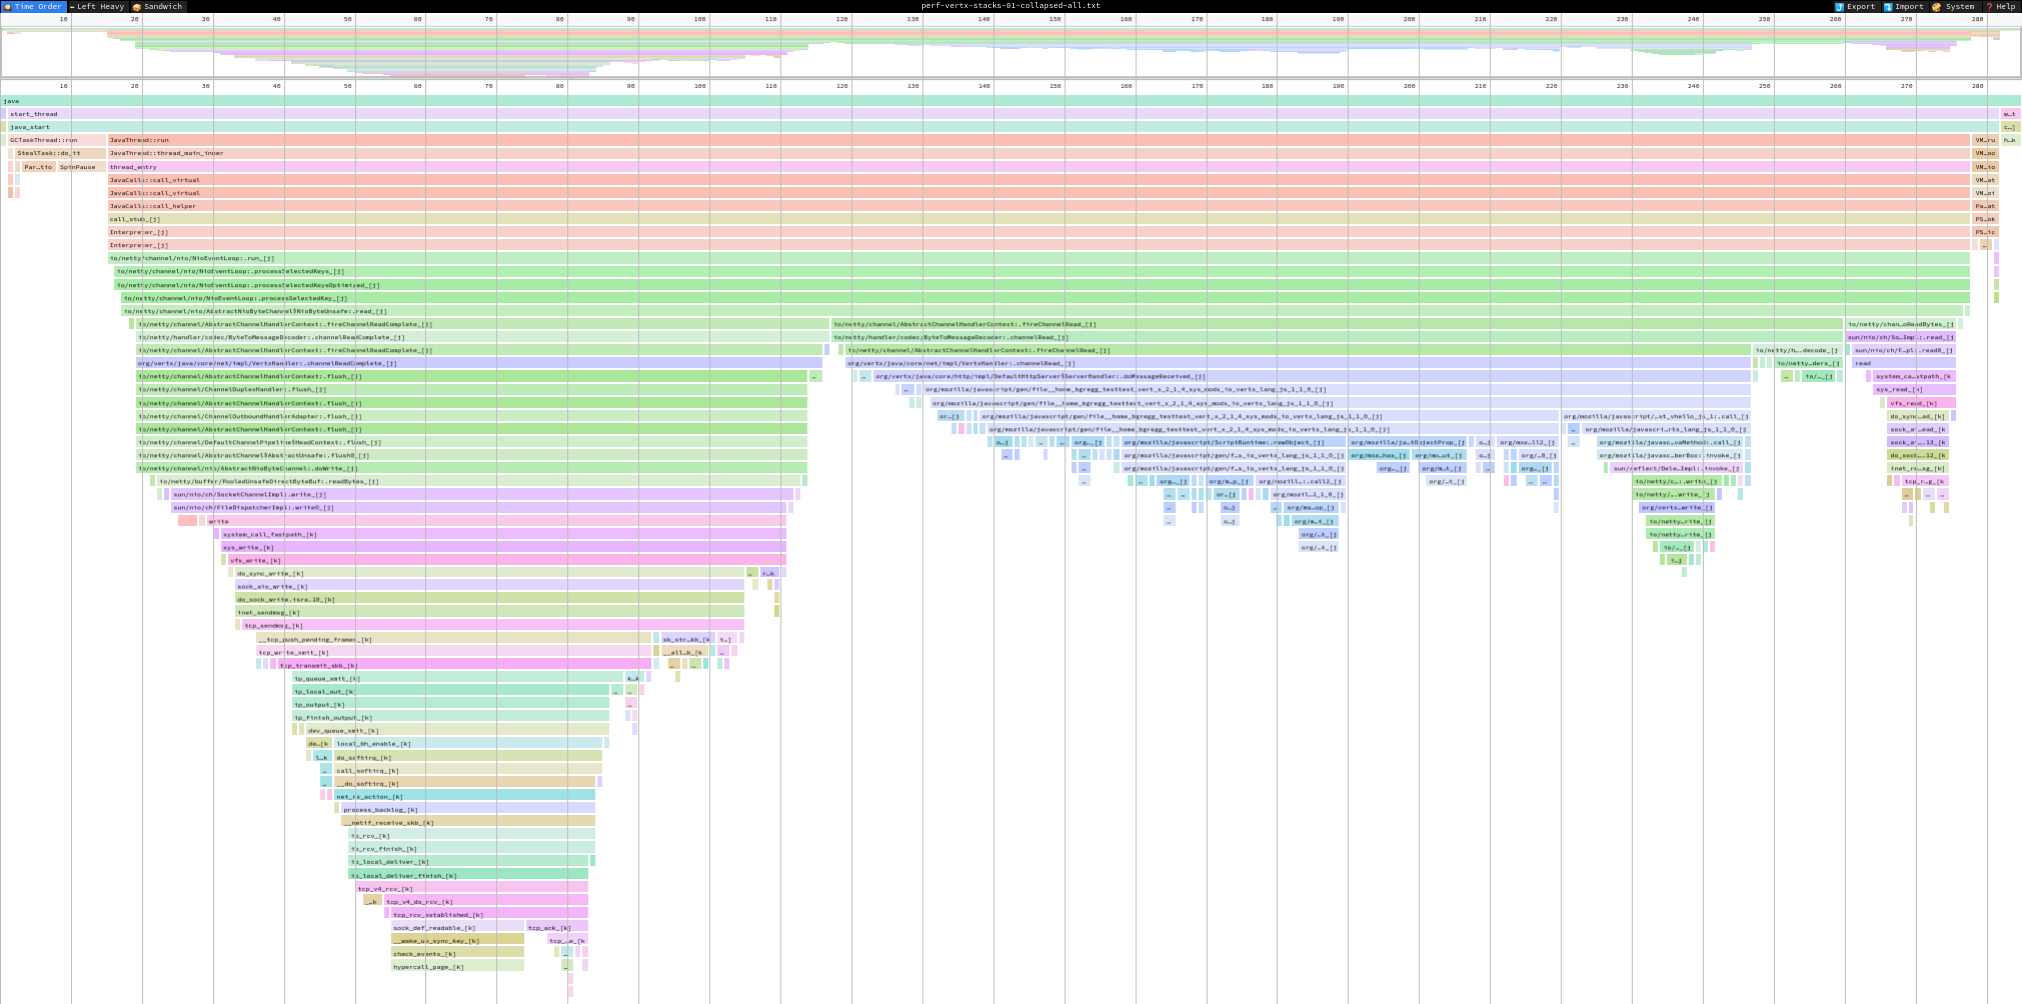Select the tcp_rcv_established_[k] frame
The image size is (2022, 1004).
click(489, 914)
